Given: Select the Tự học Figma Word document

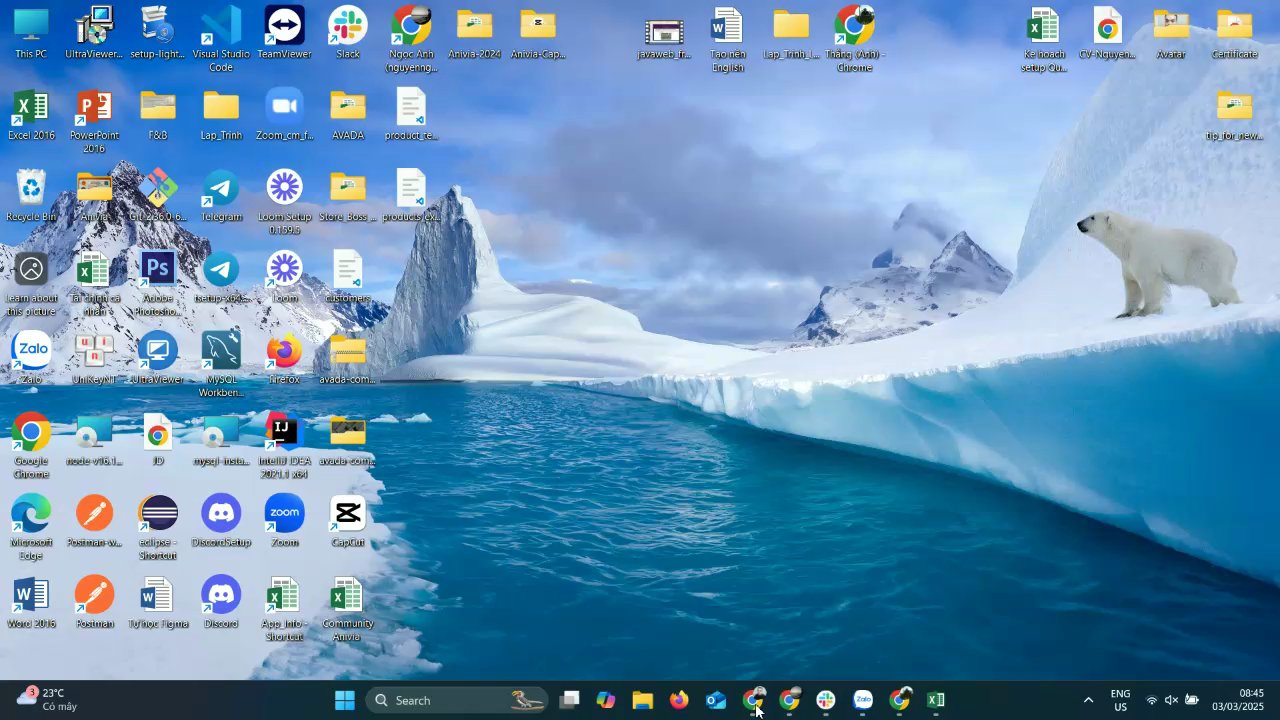Looking at the screenshot, I should tap(158, 601).
